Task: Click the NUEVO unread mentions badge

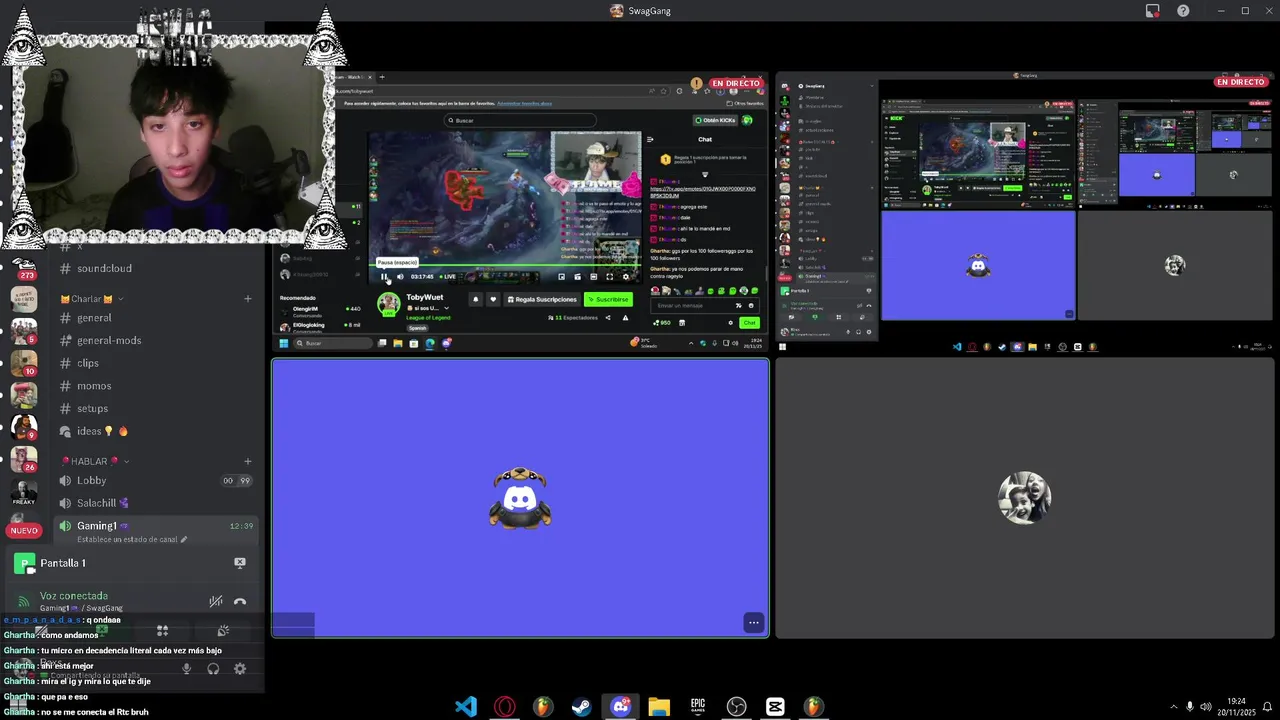Action: tap(24, 530)
